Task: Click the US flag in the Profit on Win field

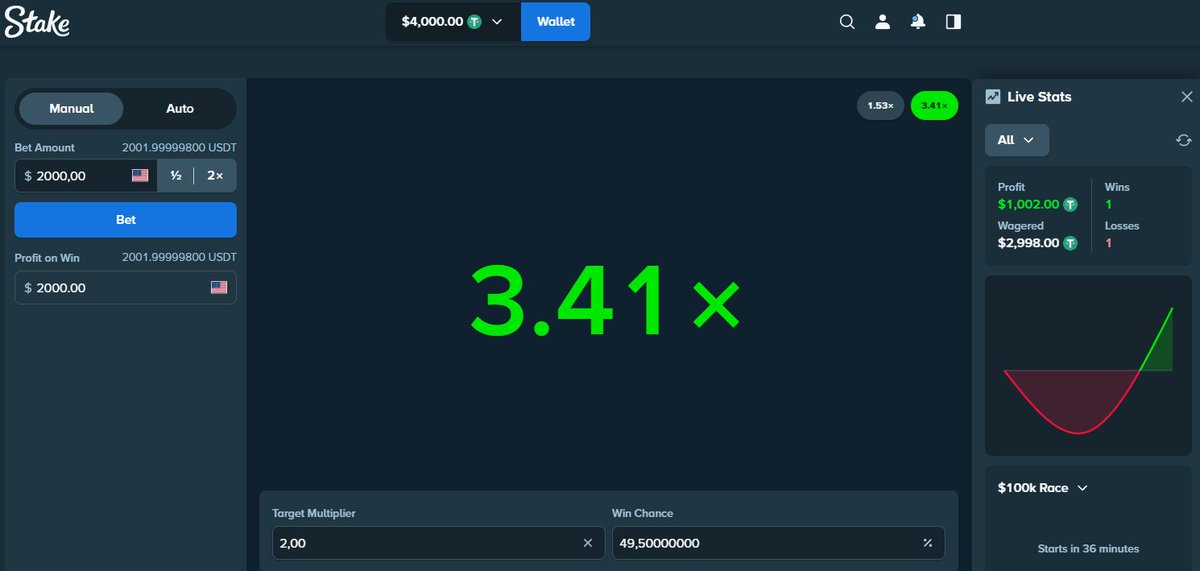Action: [x=219, y=287]
